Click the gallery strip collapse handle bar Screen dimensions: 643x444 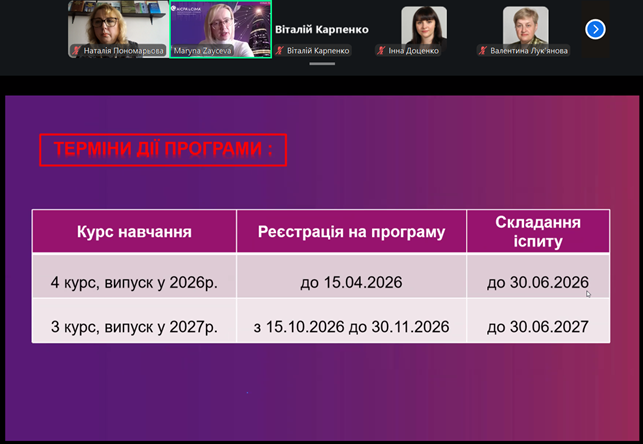(x=321, y=65)
